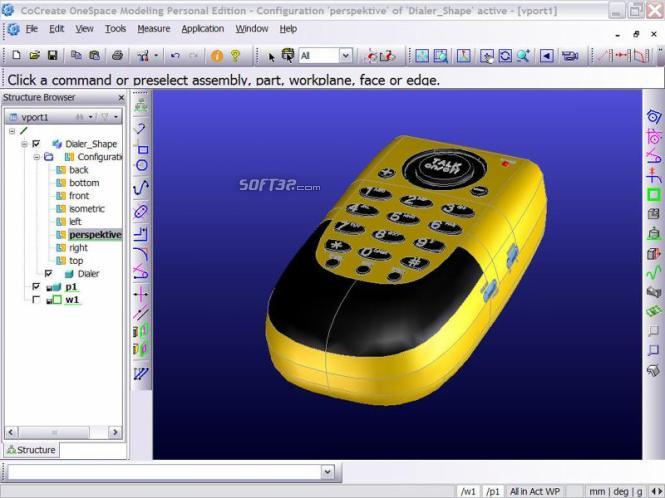665x498 pixels.
Task: Open the Measure menu
Action: (x=153, y=29)
